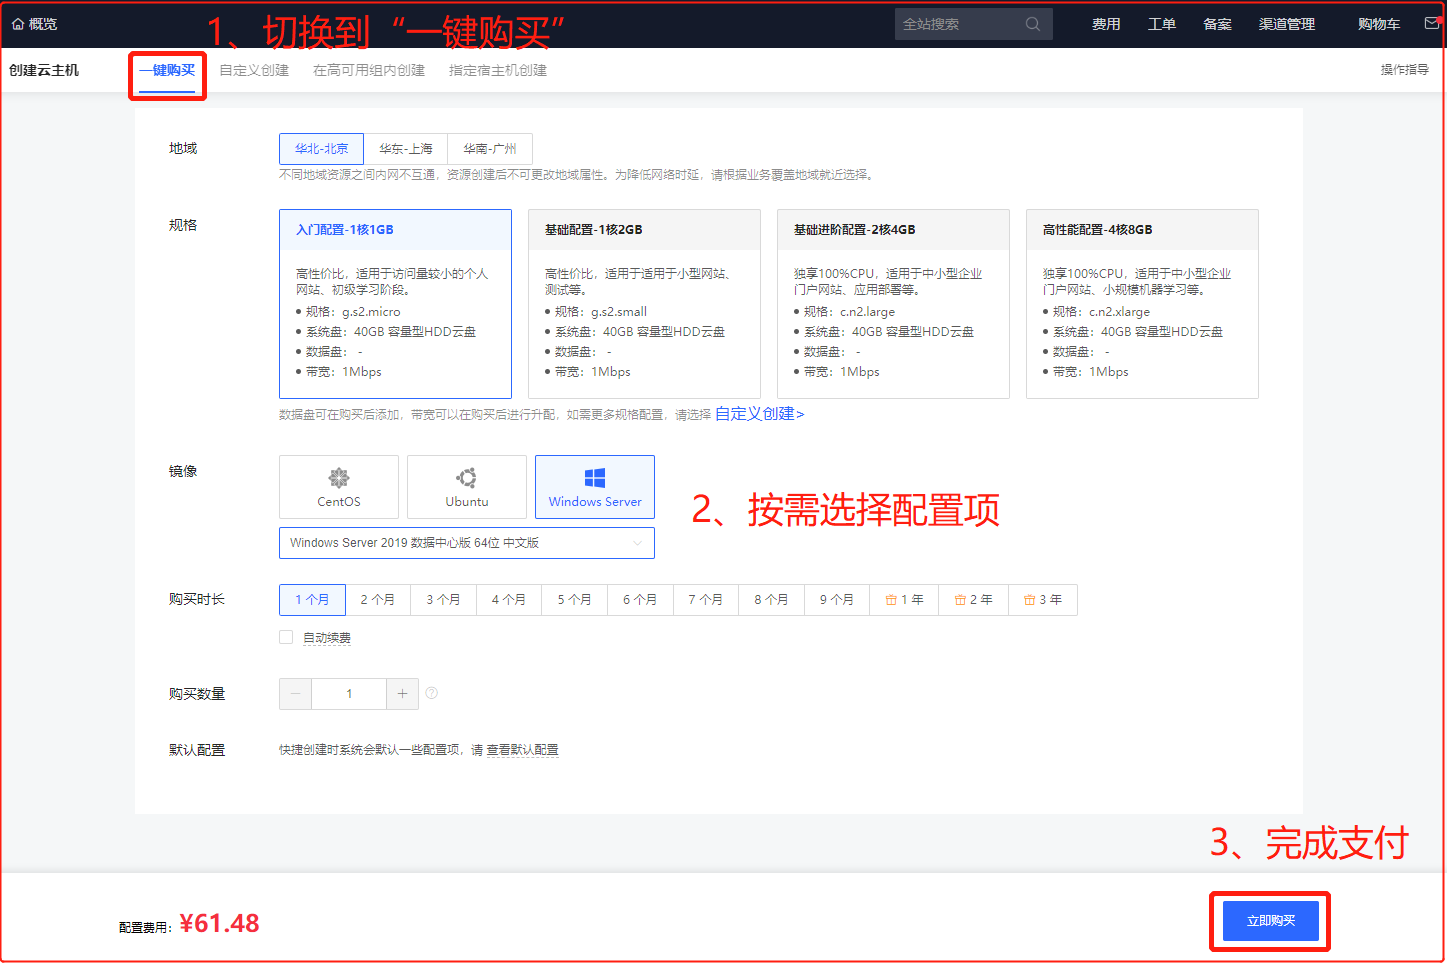Open the Windows Server 2019 version dropdown
The height and width of the screenshot is (965, 1447).
[467, 543]
